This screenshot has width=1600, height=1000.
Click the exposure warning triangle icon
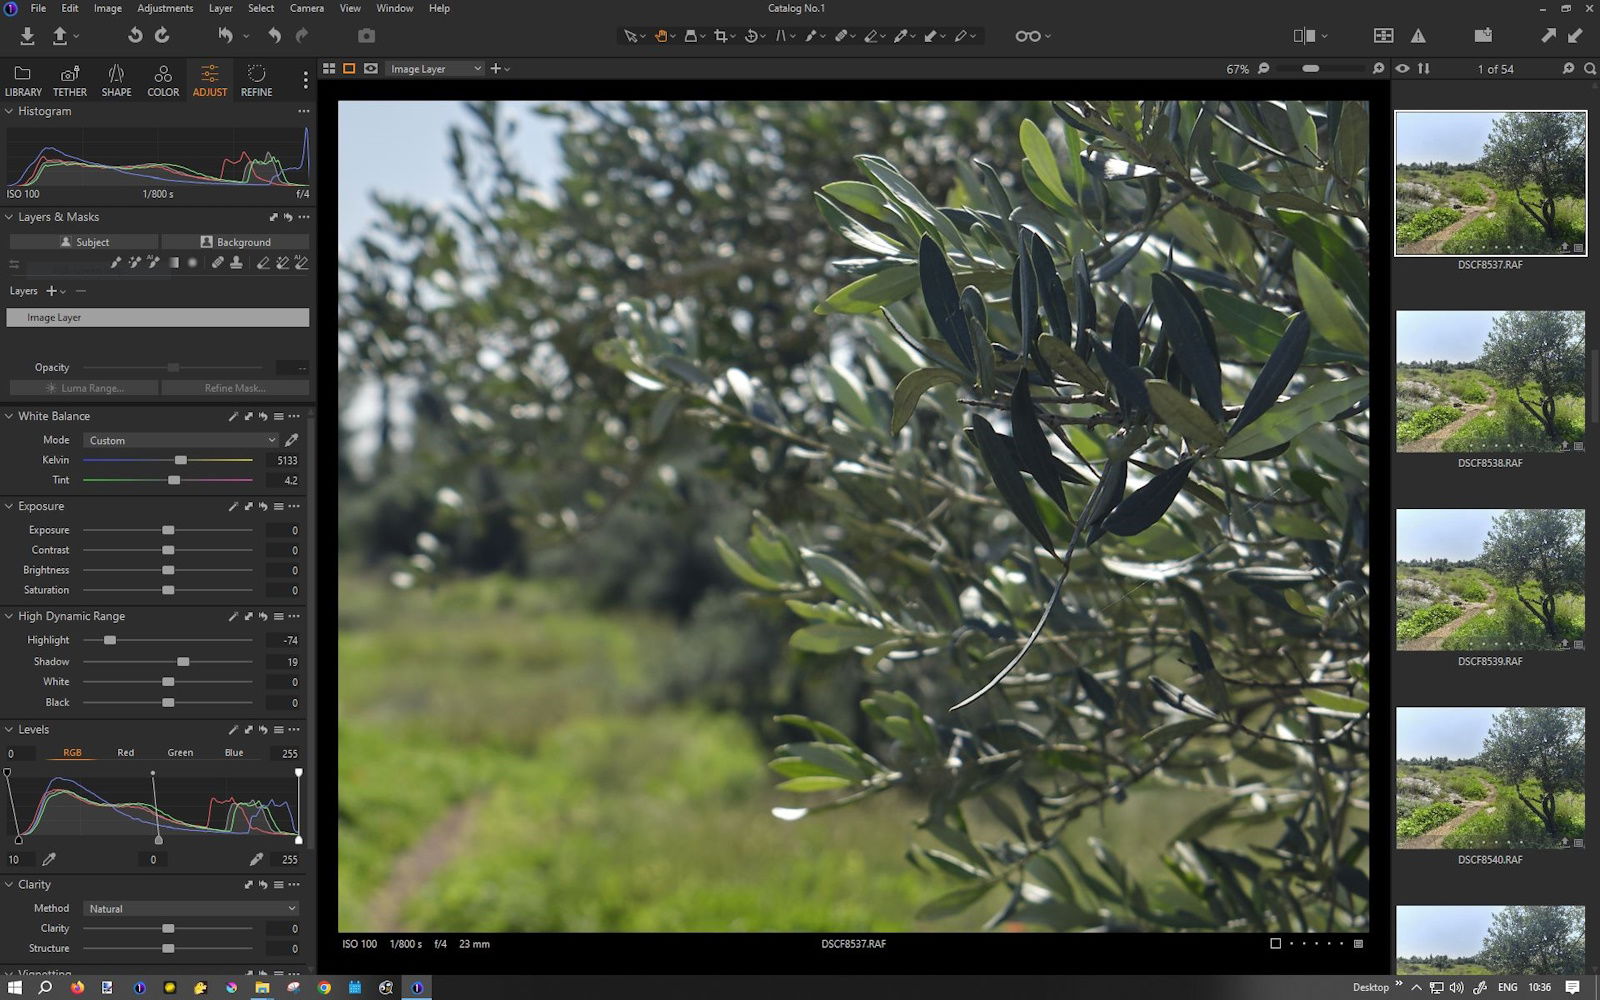coord(1418,36)
